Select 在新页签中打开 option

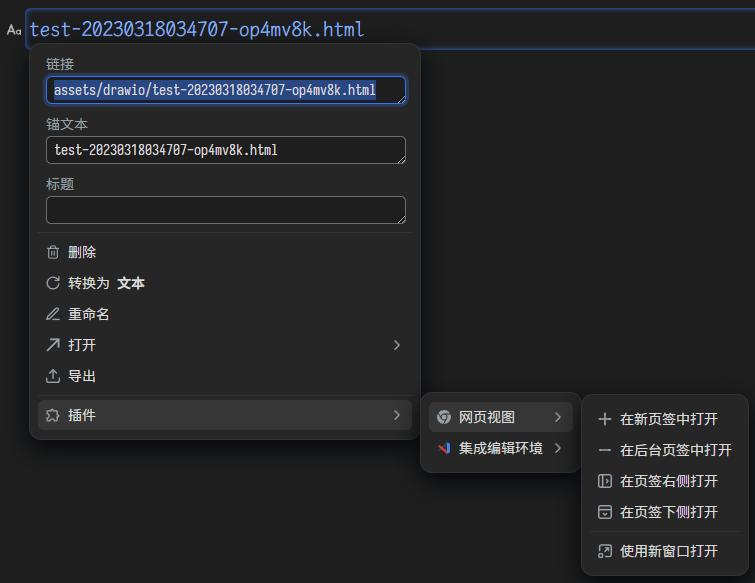[x=665, y=419]
